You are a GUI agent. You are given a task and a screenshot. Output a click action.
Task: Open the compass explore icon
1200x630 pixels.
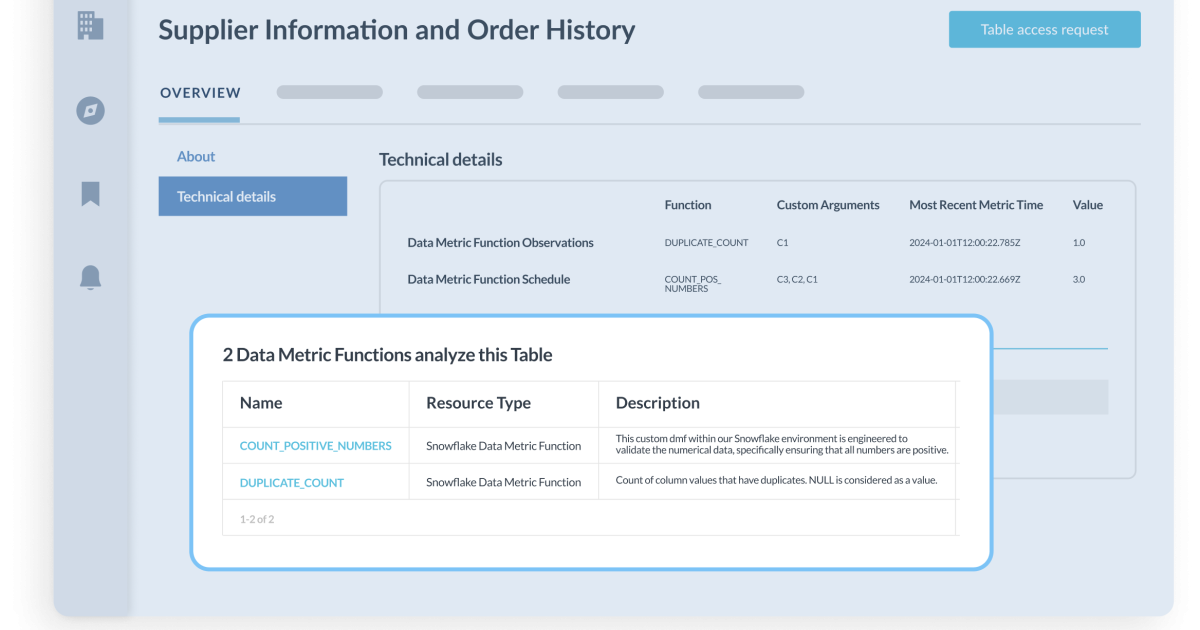(x=91, y=110)
